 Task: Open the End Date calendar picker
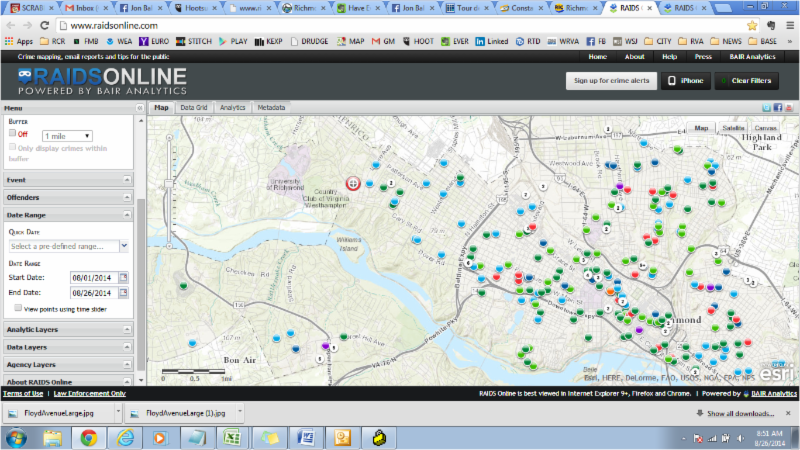(123, 293)
